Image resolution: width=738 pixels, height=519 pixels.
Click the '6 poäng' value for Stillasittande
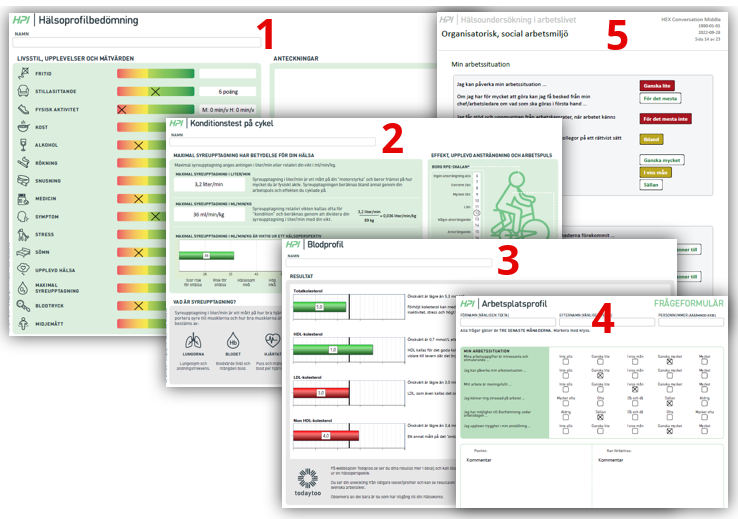click(228, 91)
